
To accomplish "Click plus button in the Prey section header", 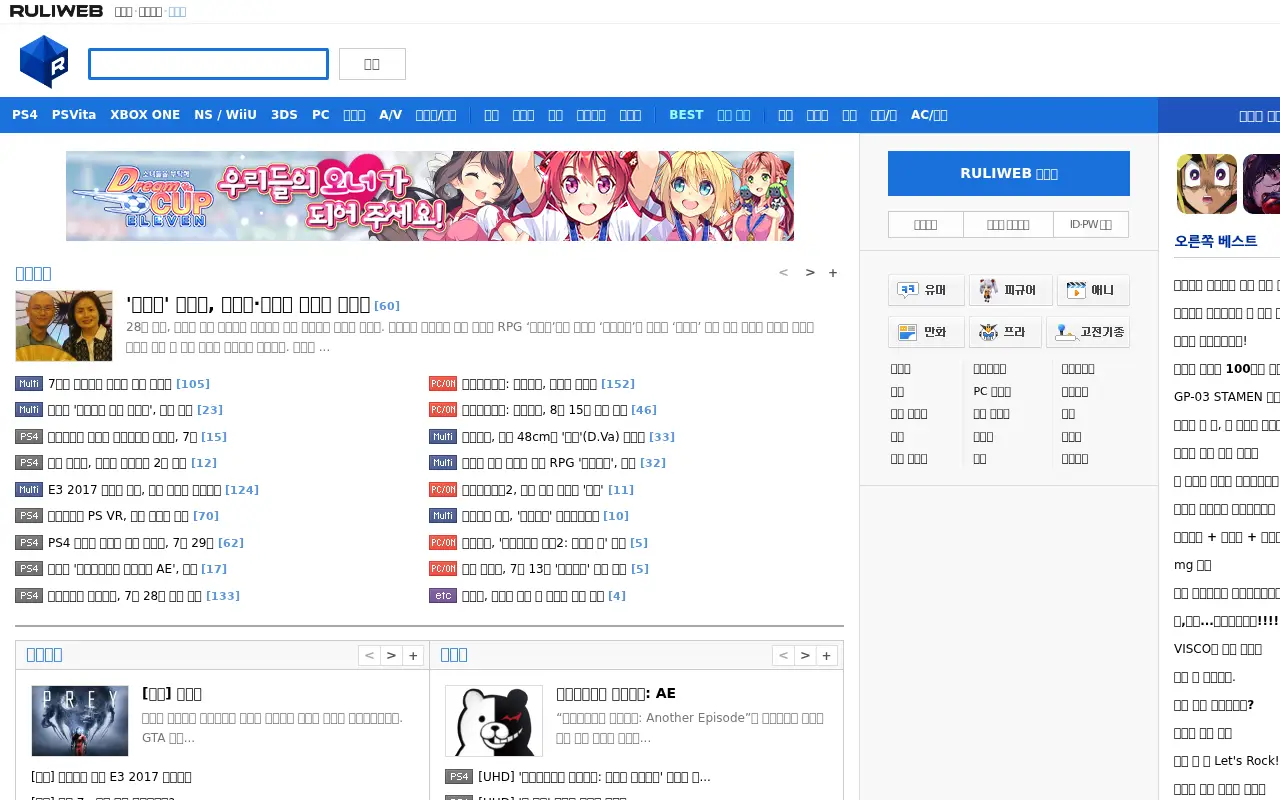I will pos(413,656).
